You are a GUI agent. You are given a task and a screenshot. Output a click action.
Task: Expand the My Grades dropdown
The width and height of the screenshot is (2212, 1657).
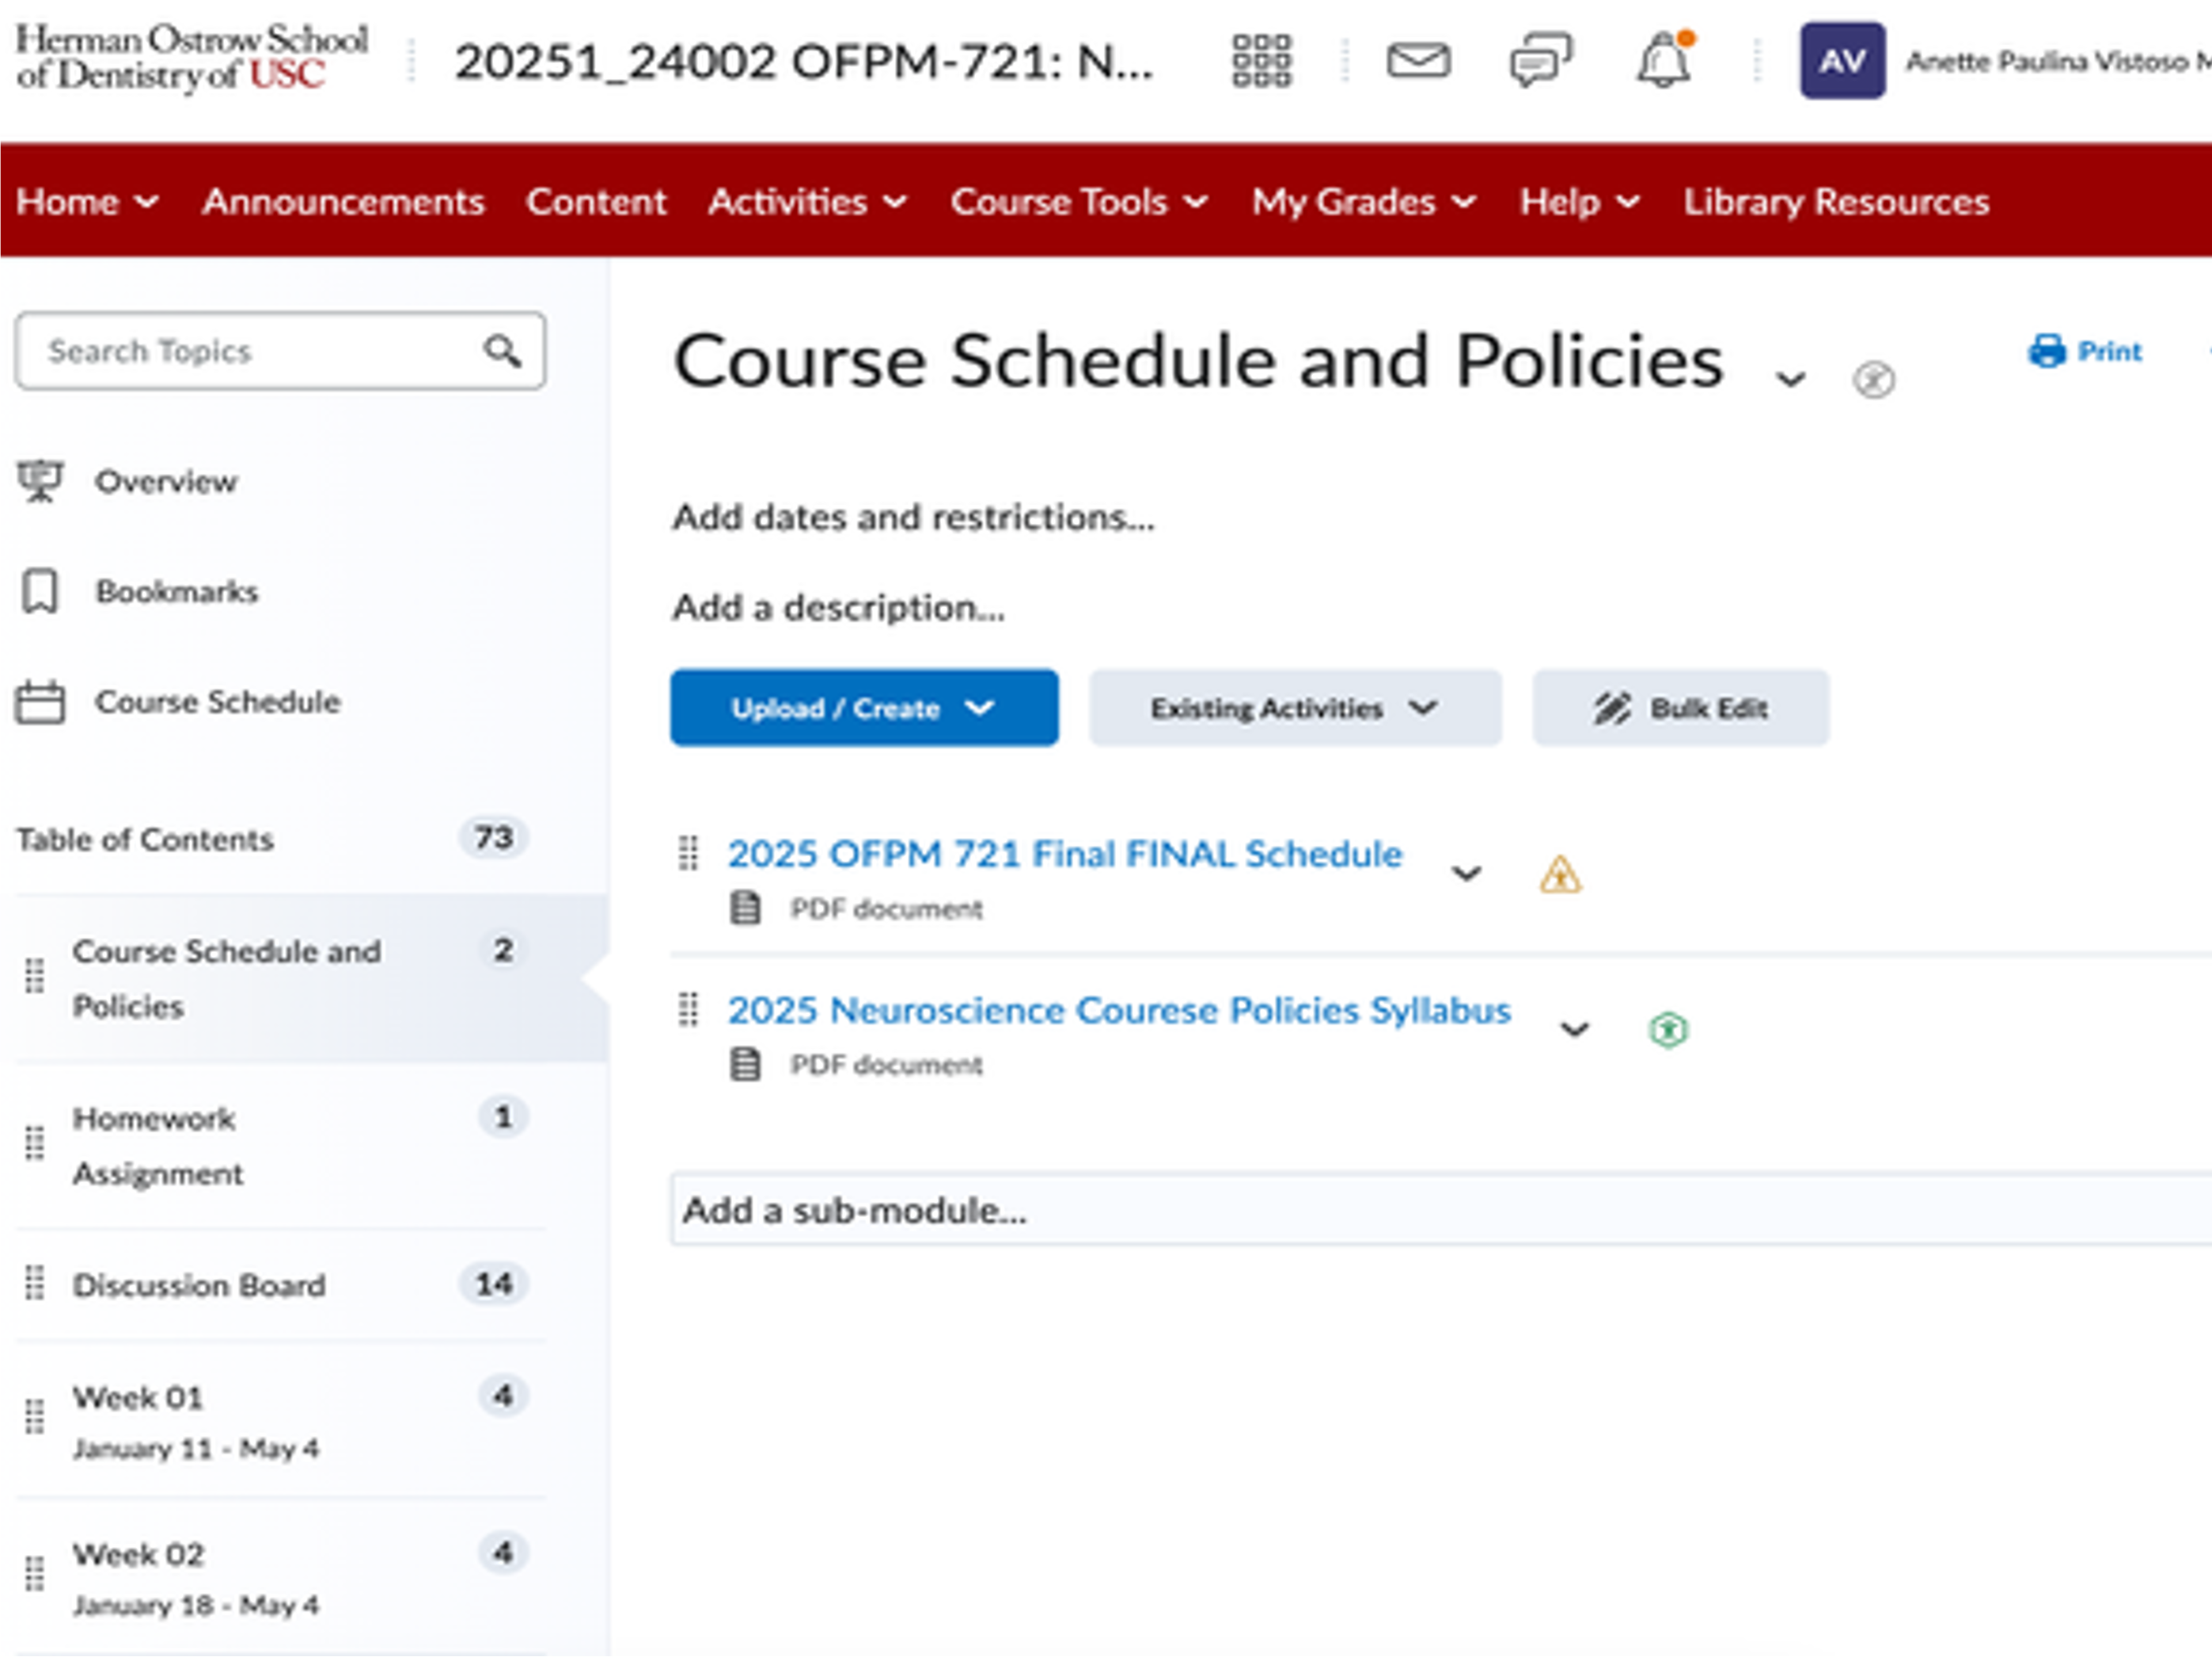click(1365, 202)
